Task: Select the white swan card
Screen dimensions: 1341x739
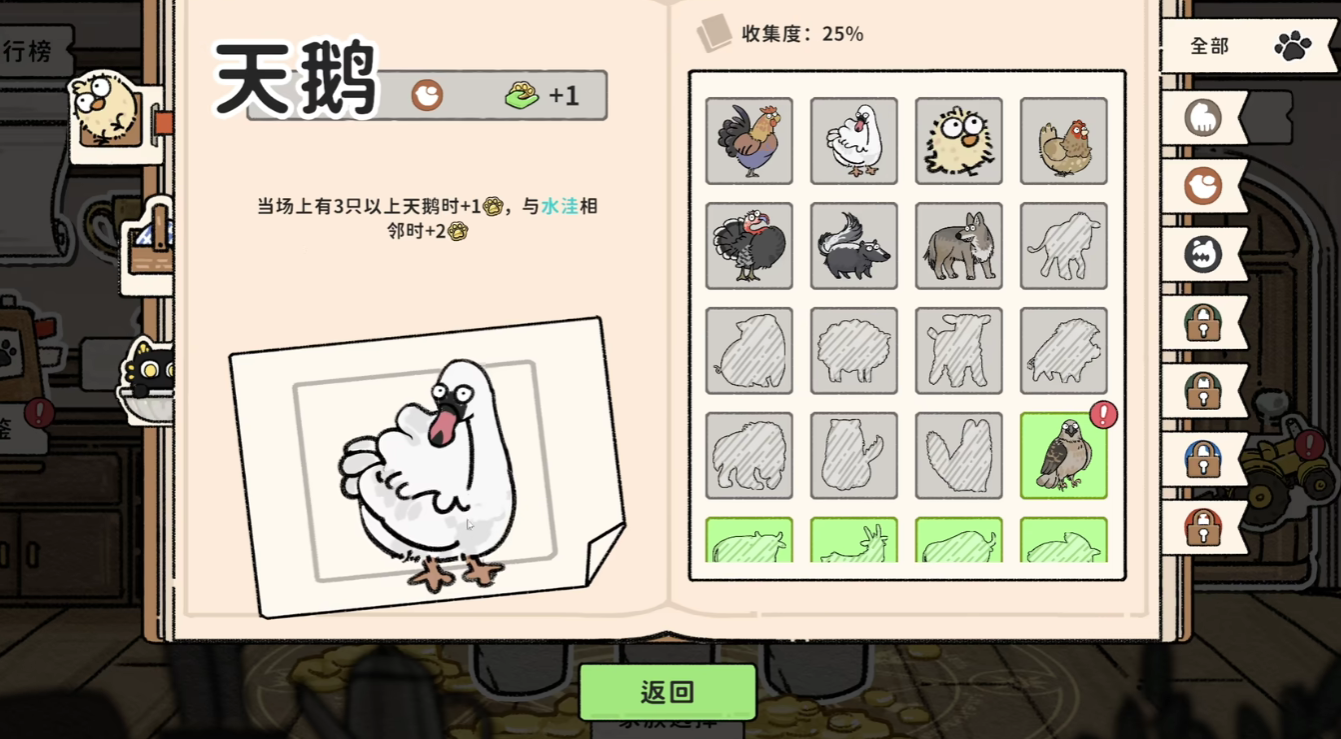Action: tap(854, 141)
